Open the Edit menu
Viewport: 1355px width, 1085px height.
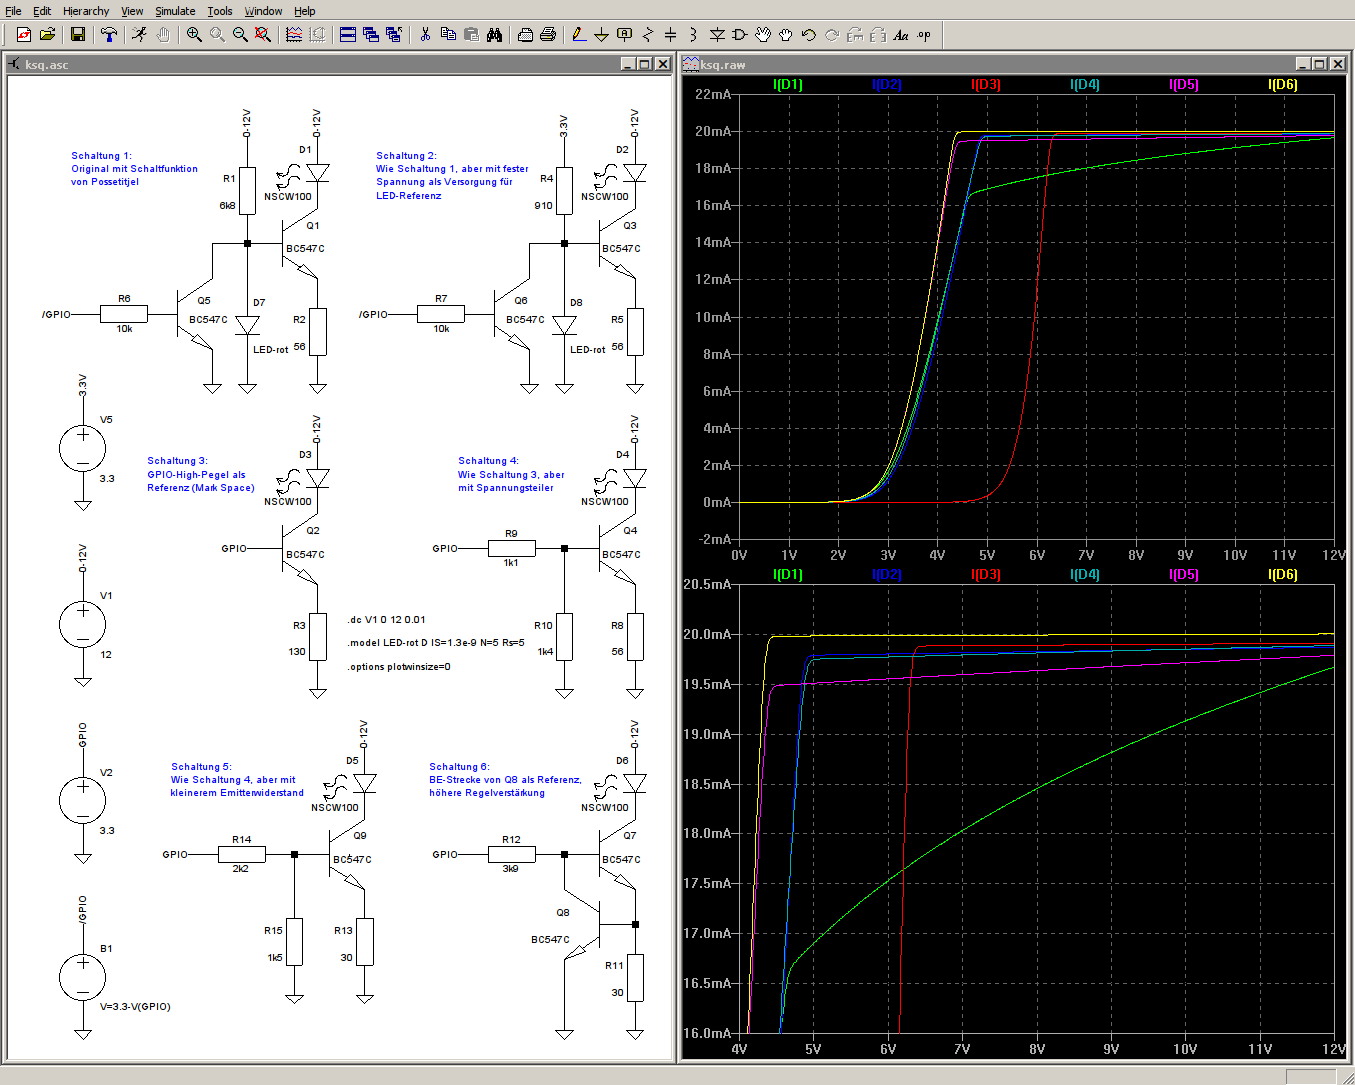pyautogui.click(x=42, y=11)
